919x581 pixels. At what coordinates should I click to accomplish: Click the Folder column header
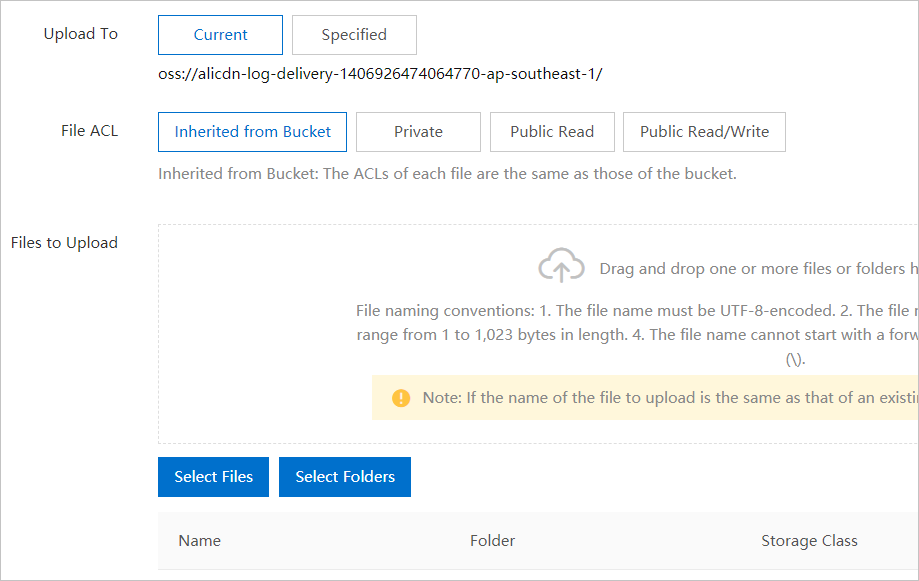[x=492, y=541]
